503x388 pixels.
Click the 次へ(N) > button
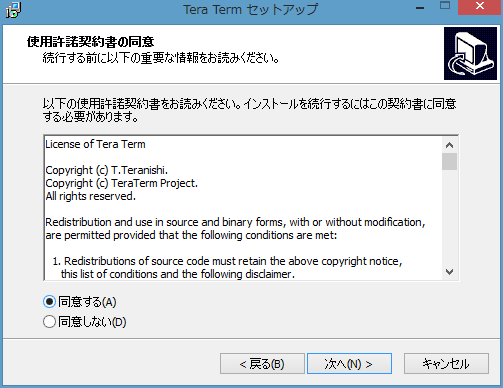349,364
